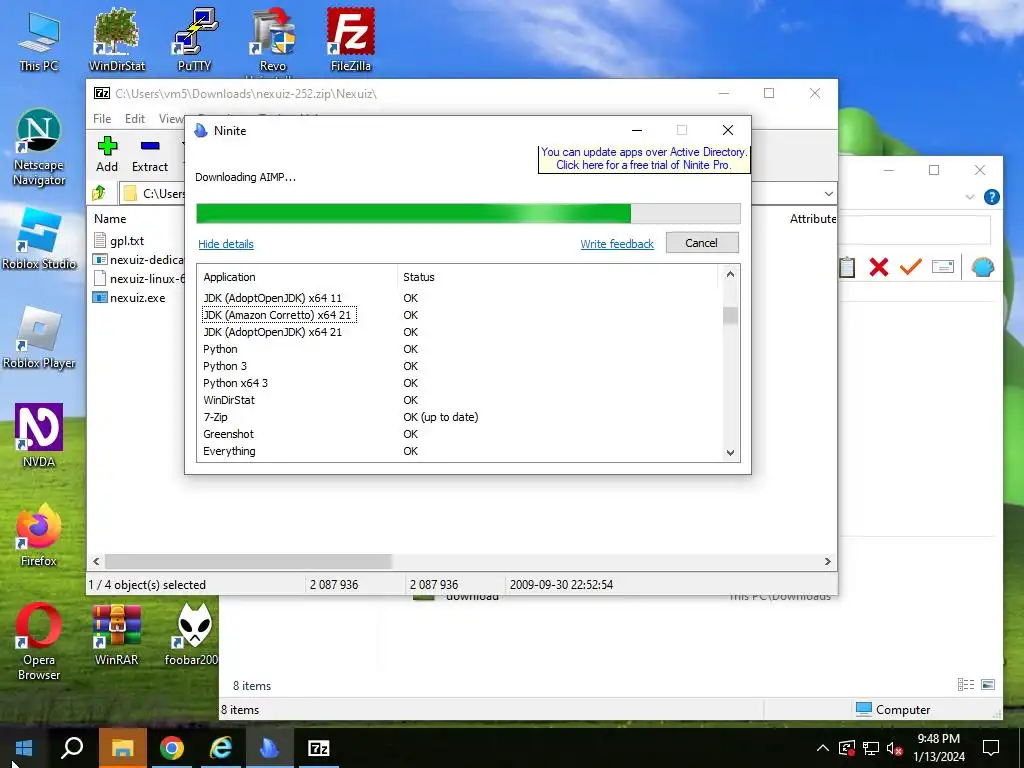Launch Opera Browser desktop icon

coord(39,642)
